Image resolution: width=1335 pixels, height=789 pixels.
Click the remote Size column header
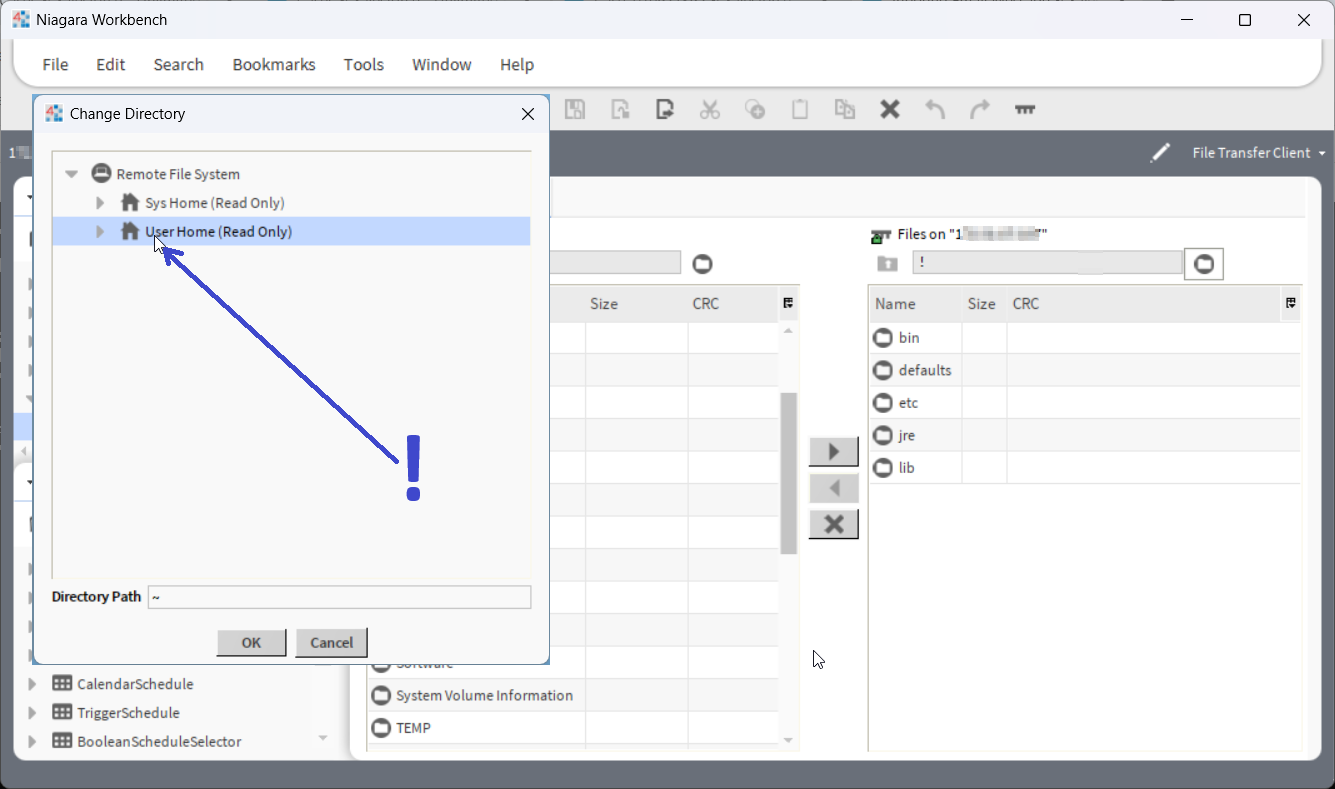pos(984,304)
